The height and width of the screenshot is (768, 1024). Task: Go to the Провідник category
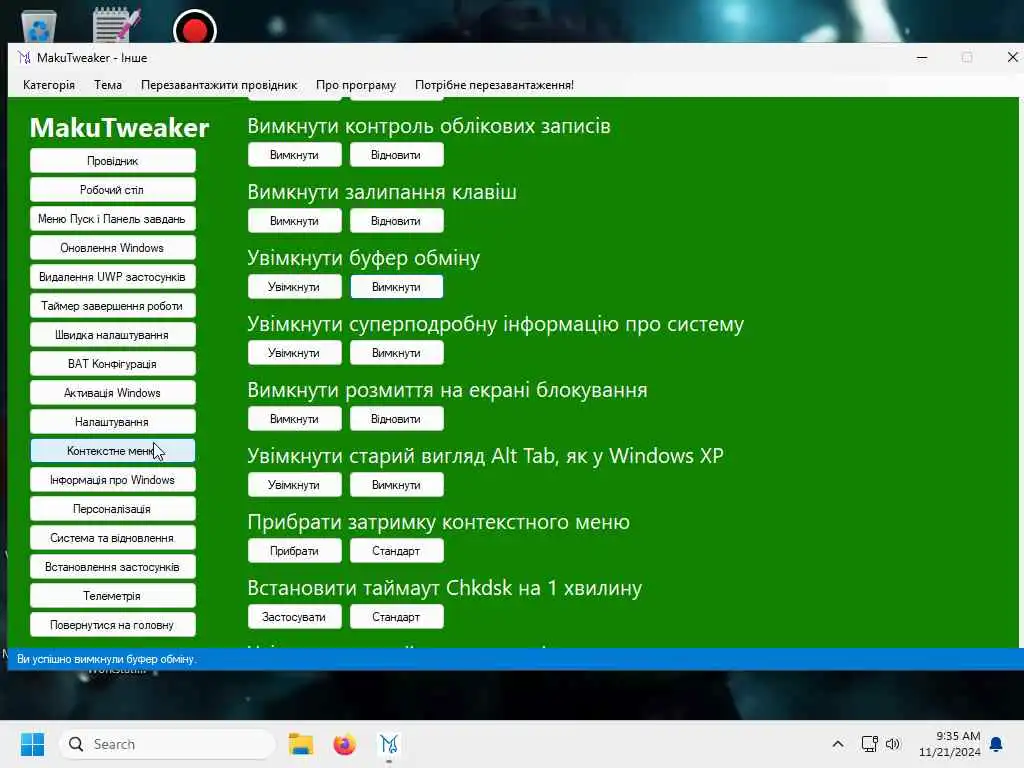coord(112,161)
